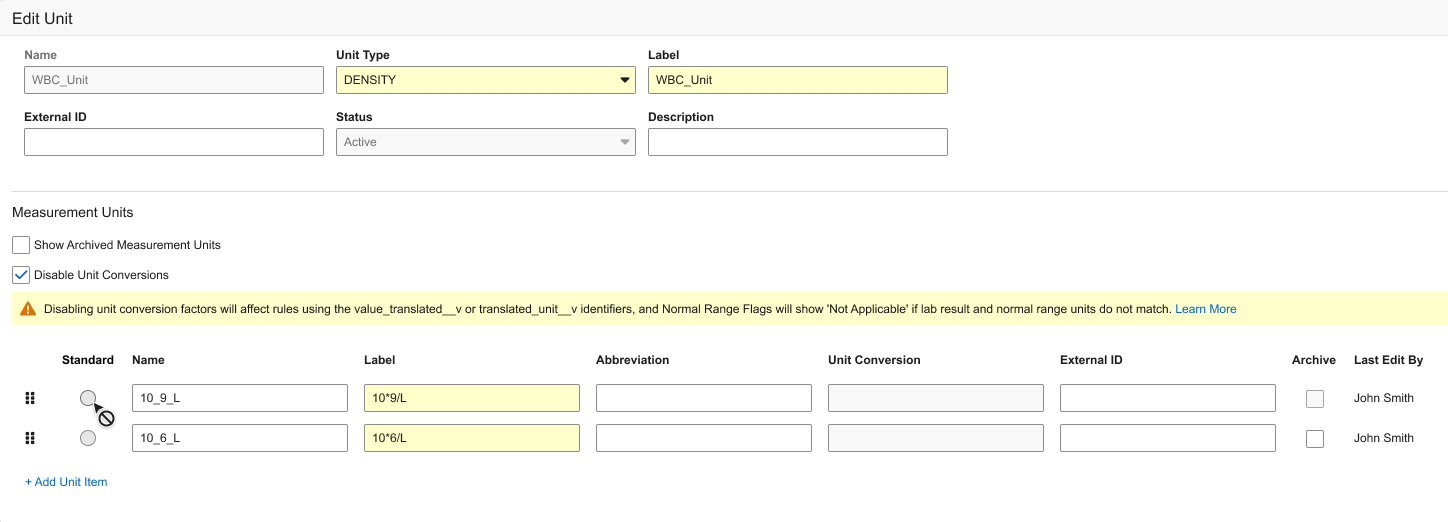Click Label field showing 10*6/L
Screen dimensions: 1448x522
[472, 438]
